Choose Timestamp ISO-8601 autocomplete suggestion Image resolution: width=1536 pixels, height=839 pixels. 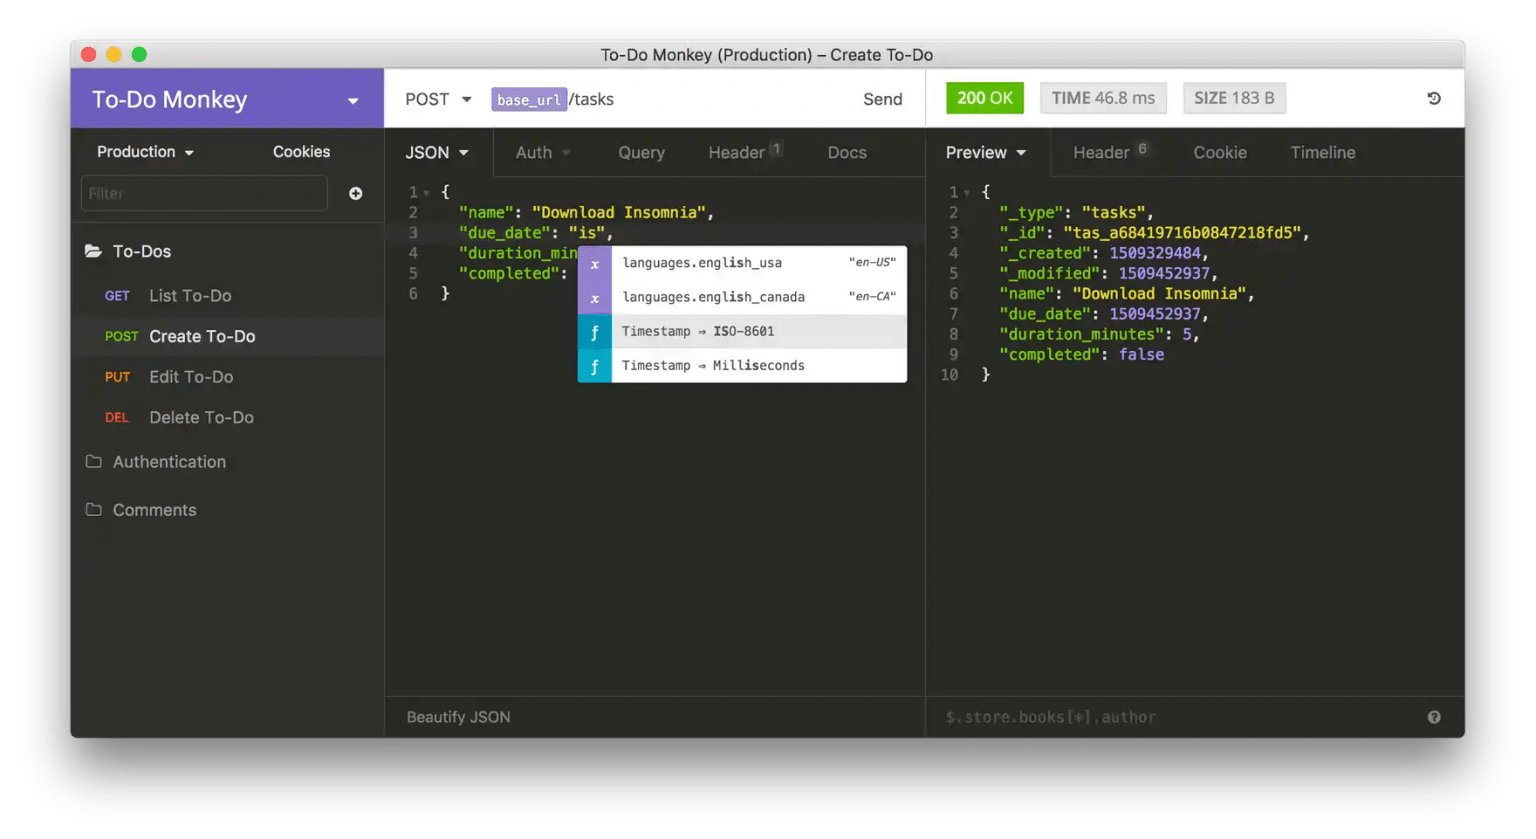[742, 331]
